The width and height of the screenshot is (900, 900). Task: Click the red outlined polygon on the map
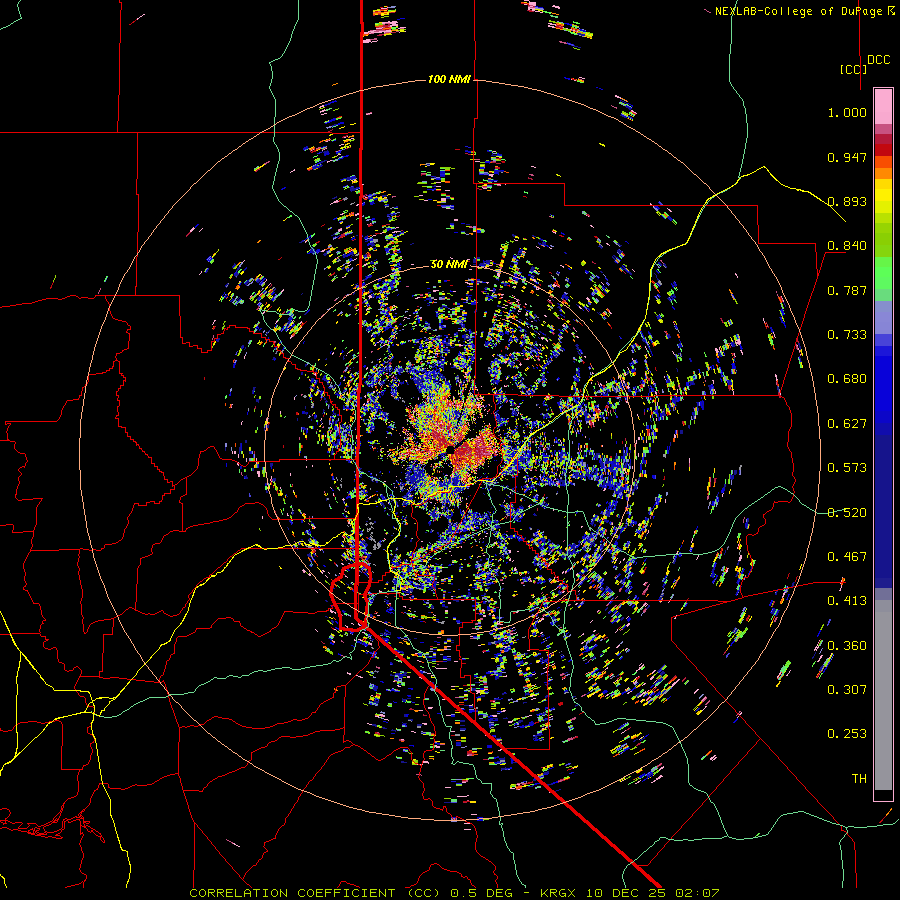coord(351,597)
